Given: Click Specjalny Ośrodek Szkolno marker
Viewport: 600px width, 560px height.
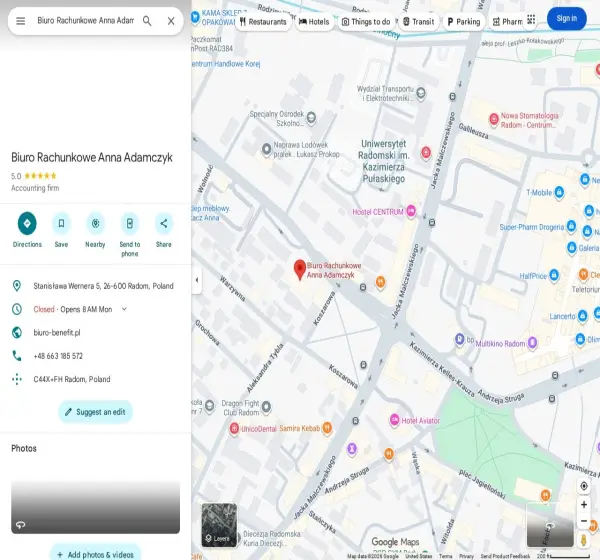Looking at the screenshot, I should [311, 117].
